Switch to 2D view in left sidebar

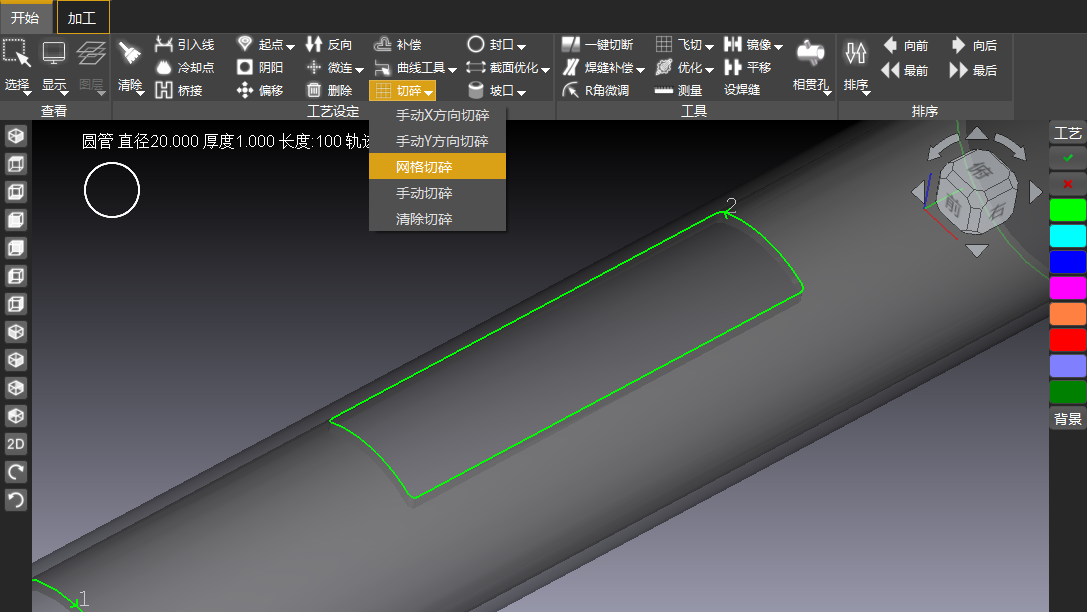15,444
